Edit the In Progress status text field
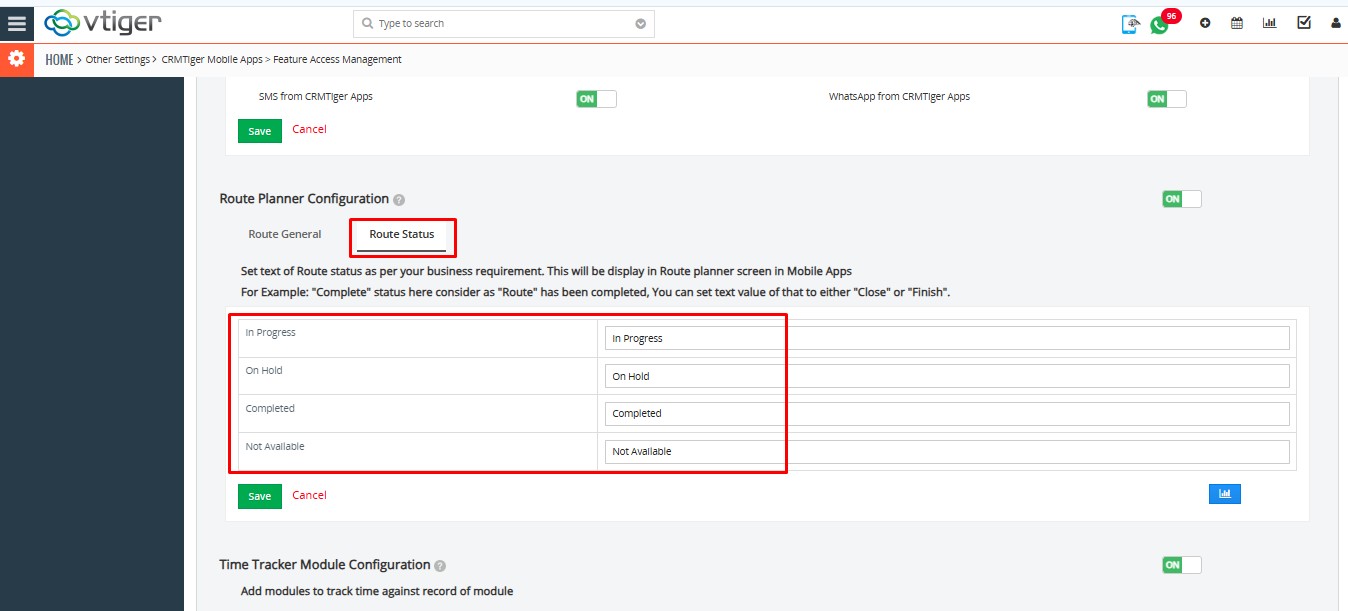 (x=947, y=338)
